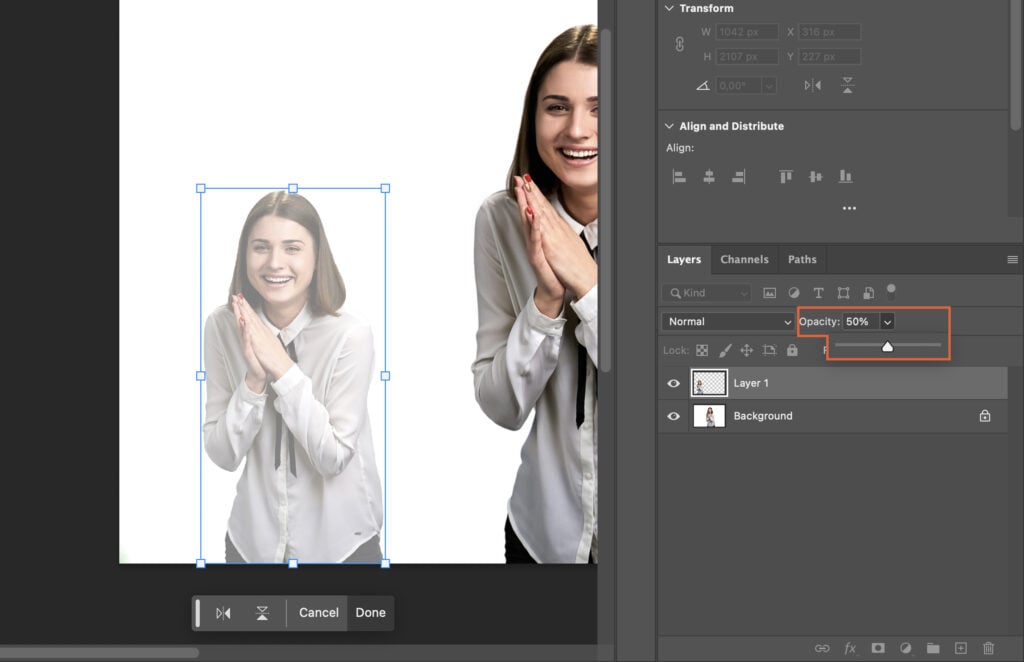Collapse the Transform section
Screen dimensions: 1024x662
[667, 8]
